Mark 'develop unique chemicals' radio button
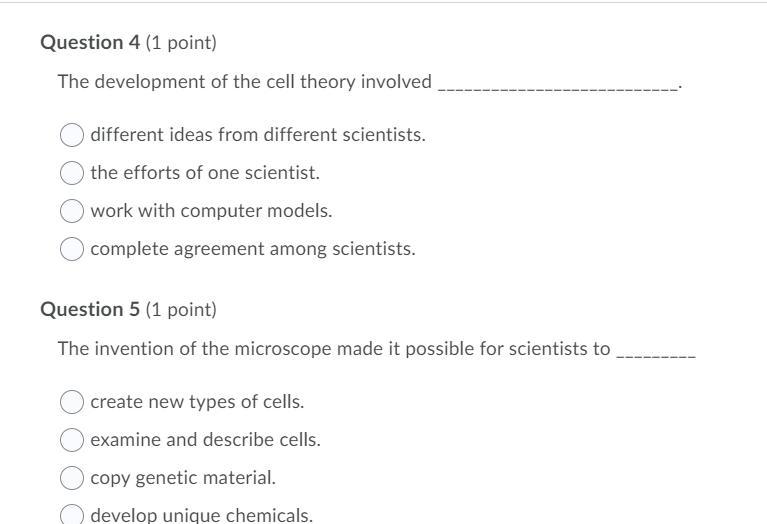 pos(72,515)
